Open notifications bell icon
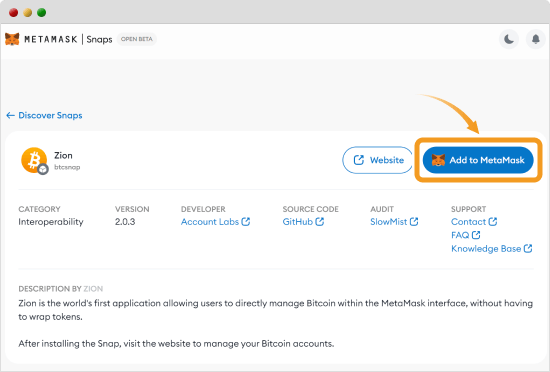550x372 pixels. 536,39
